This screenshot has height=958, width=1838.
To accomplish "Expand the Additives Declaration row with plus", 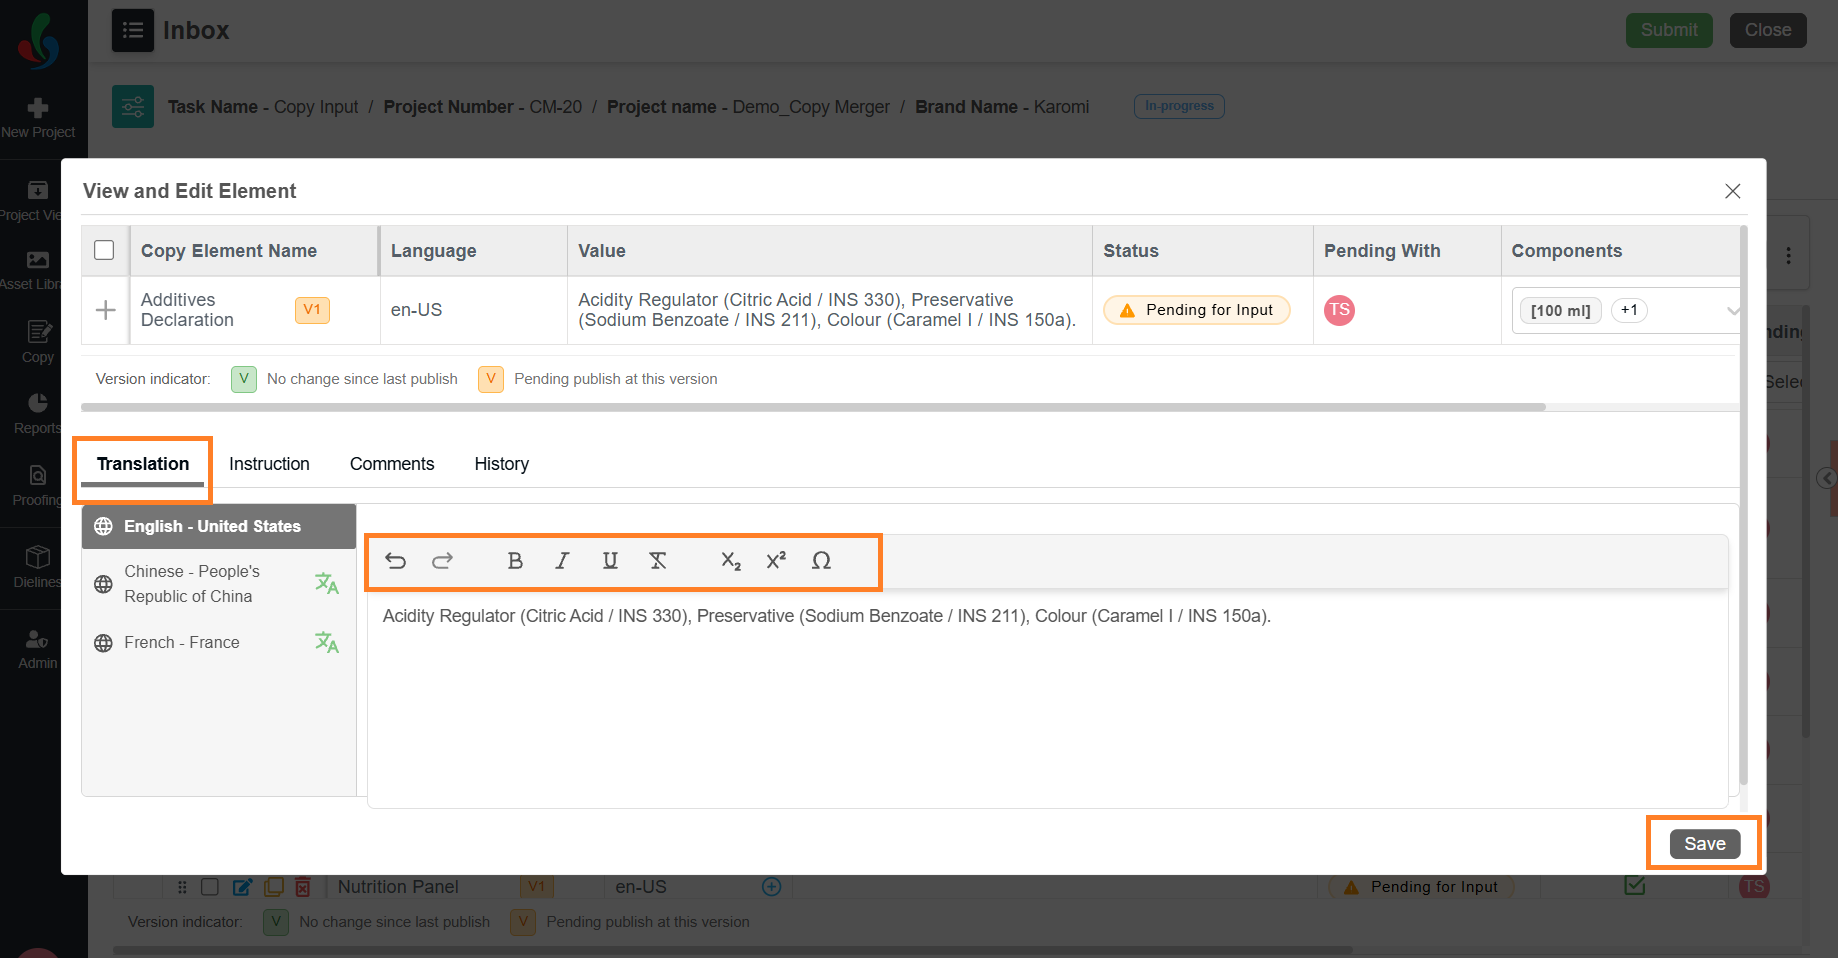I will click(105, 310).
